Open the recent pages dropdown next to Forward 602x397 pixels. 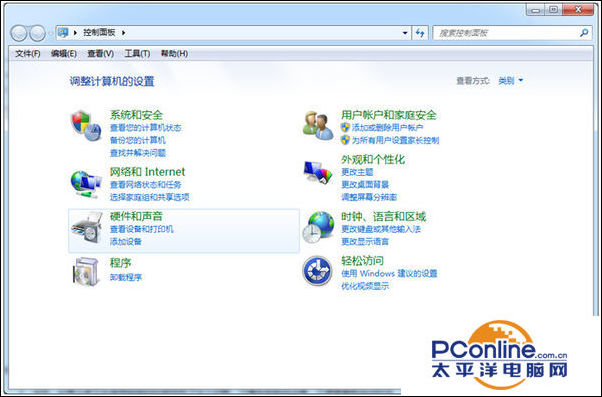click(x=50, y=33)
